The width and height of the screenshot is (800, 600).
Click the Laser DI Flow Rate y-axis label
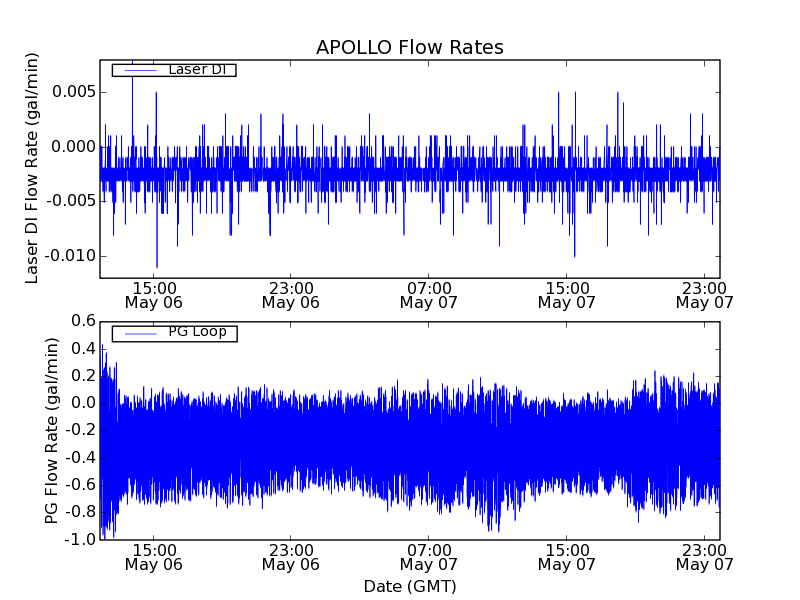click(32, 169)
